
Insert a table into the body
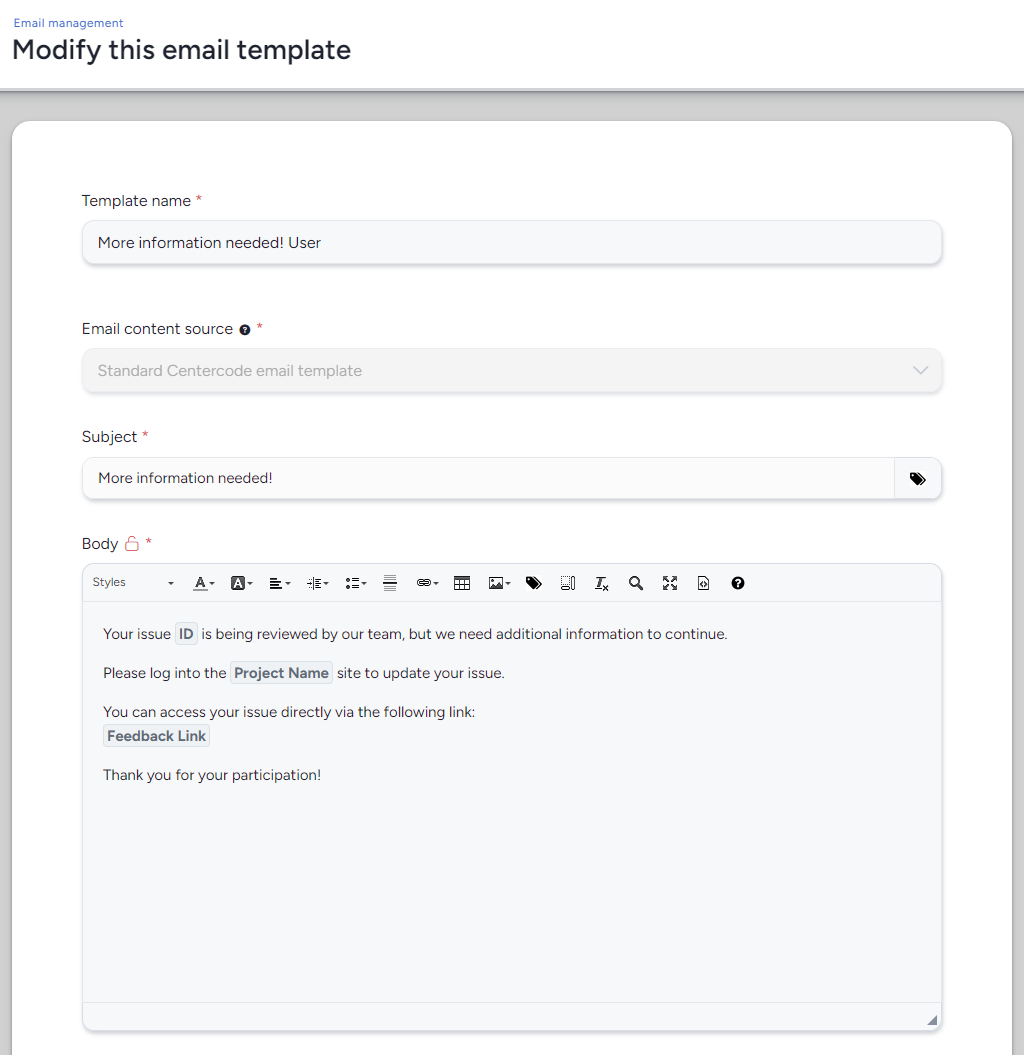pyautogui.click(x=462, y=583)
